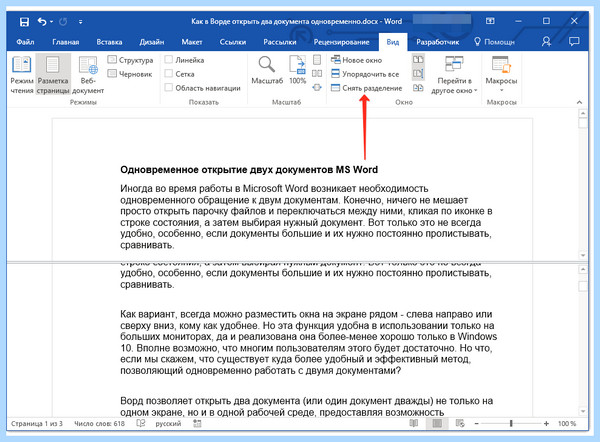Customize Quick Access Toolbar dropdown

tap(80, 22)
